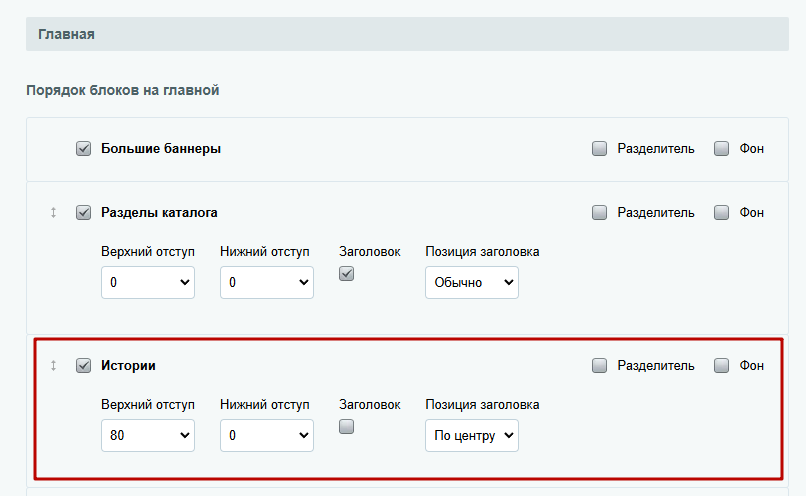Screen dimensions: 806x496
Task: Check Заголовок under Истории
Action: point(346,427)
